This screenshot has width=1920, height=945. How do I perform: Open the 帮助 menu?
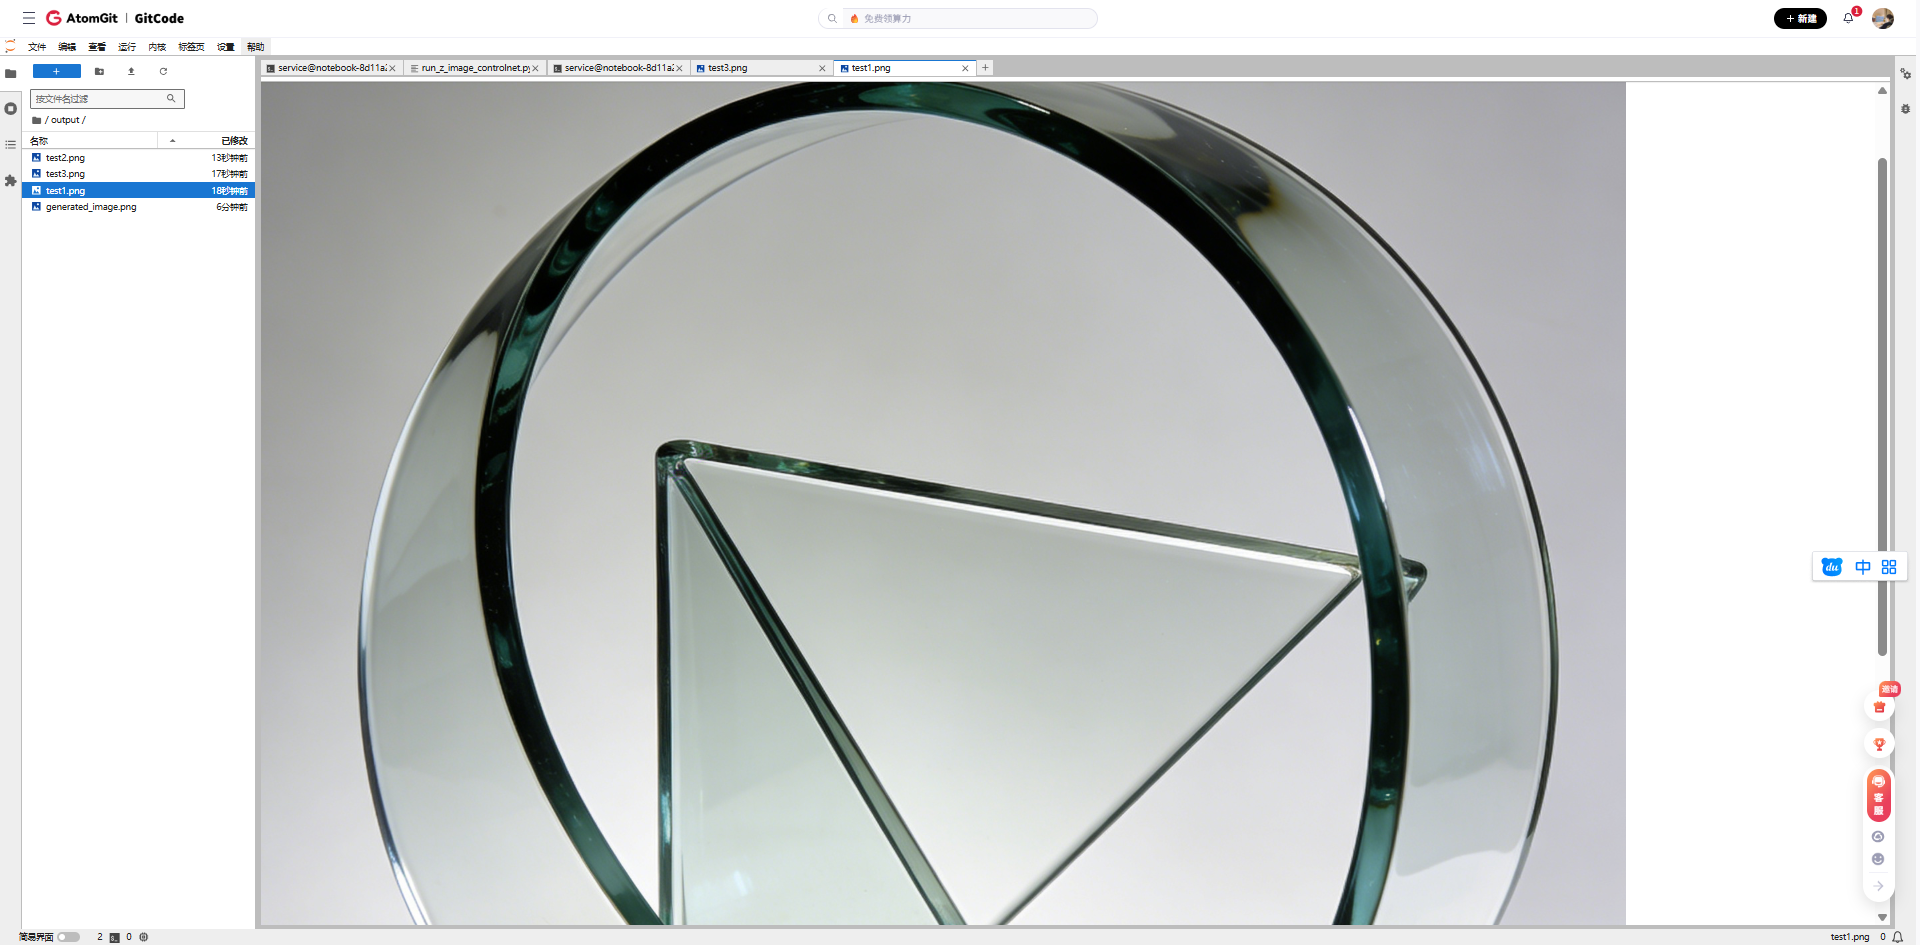tap(256, 47)
